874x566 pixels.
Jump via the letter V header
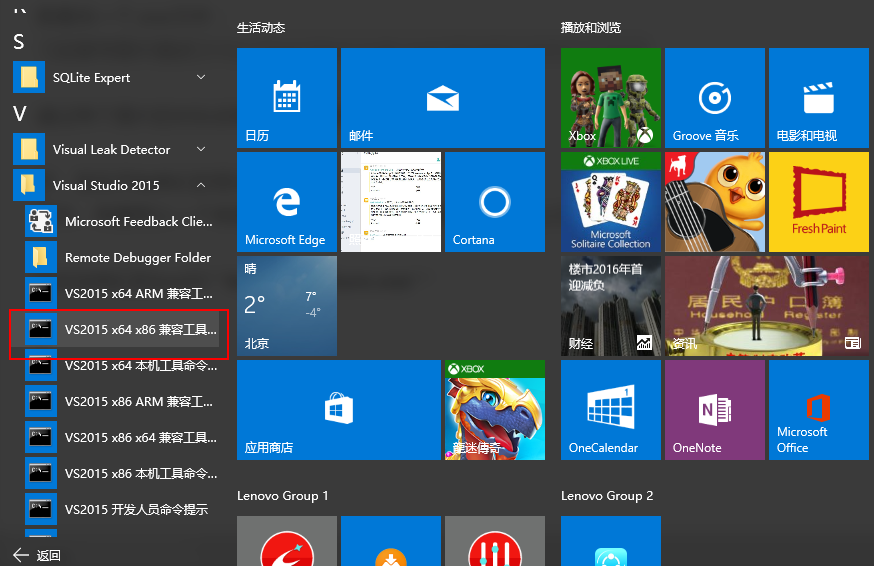20,114
